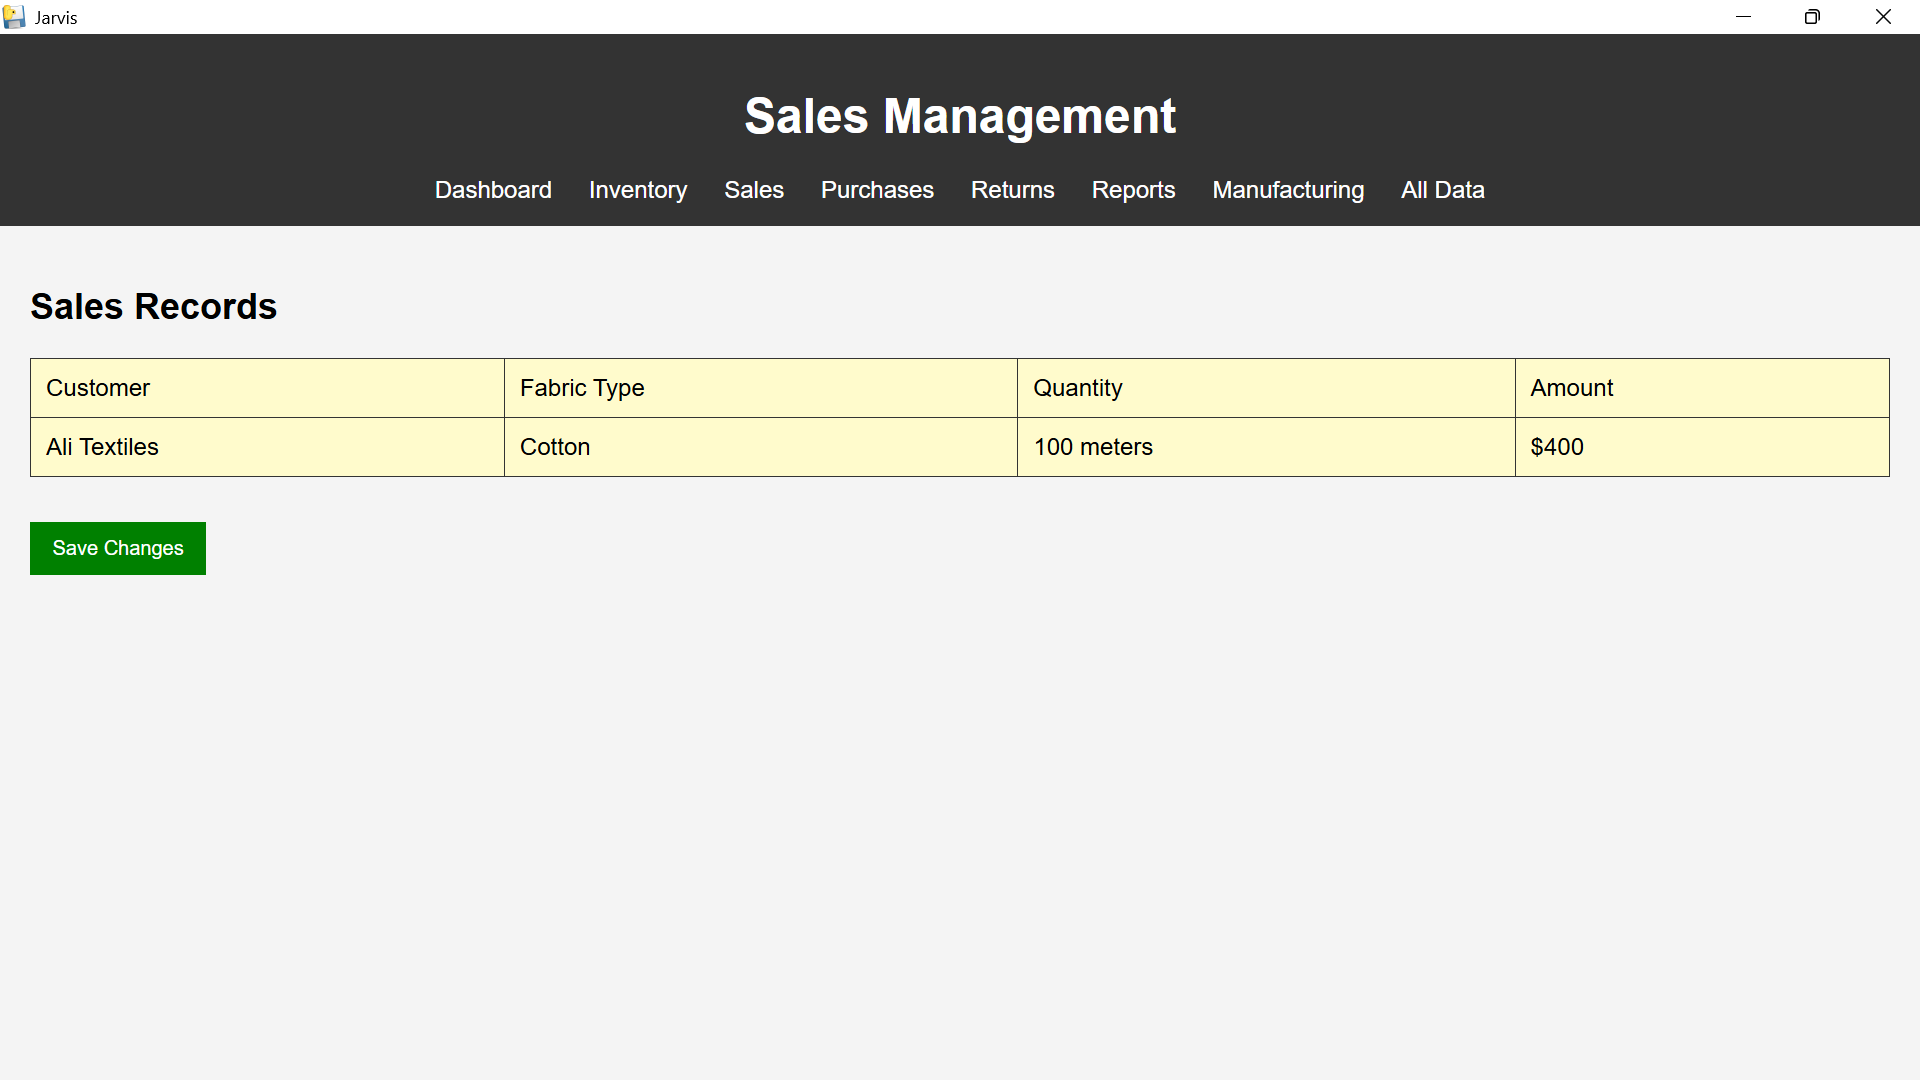Click the Ali Textiles customer cell

pos(267,447)
